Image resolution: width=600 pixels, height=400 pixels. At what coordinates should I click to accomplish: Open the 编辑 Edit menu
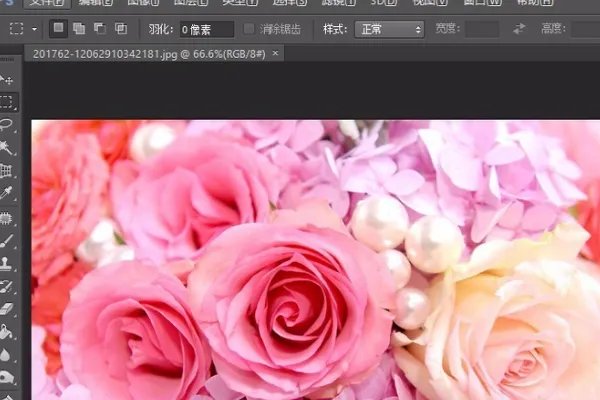96,3
